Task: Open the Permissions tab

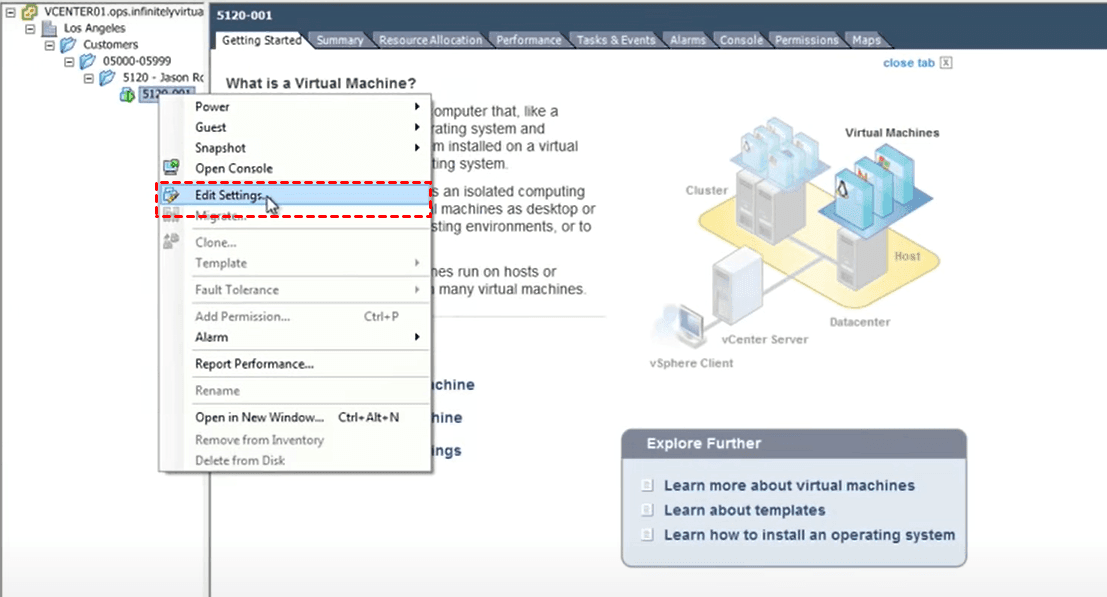Action: 807,40
